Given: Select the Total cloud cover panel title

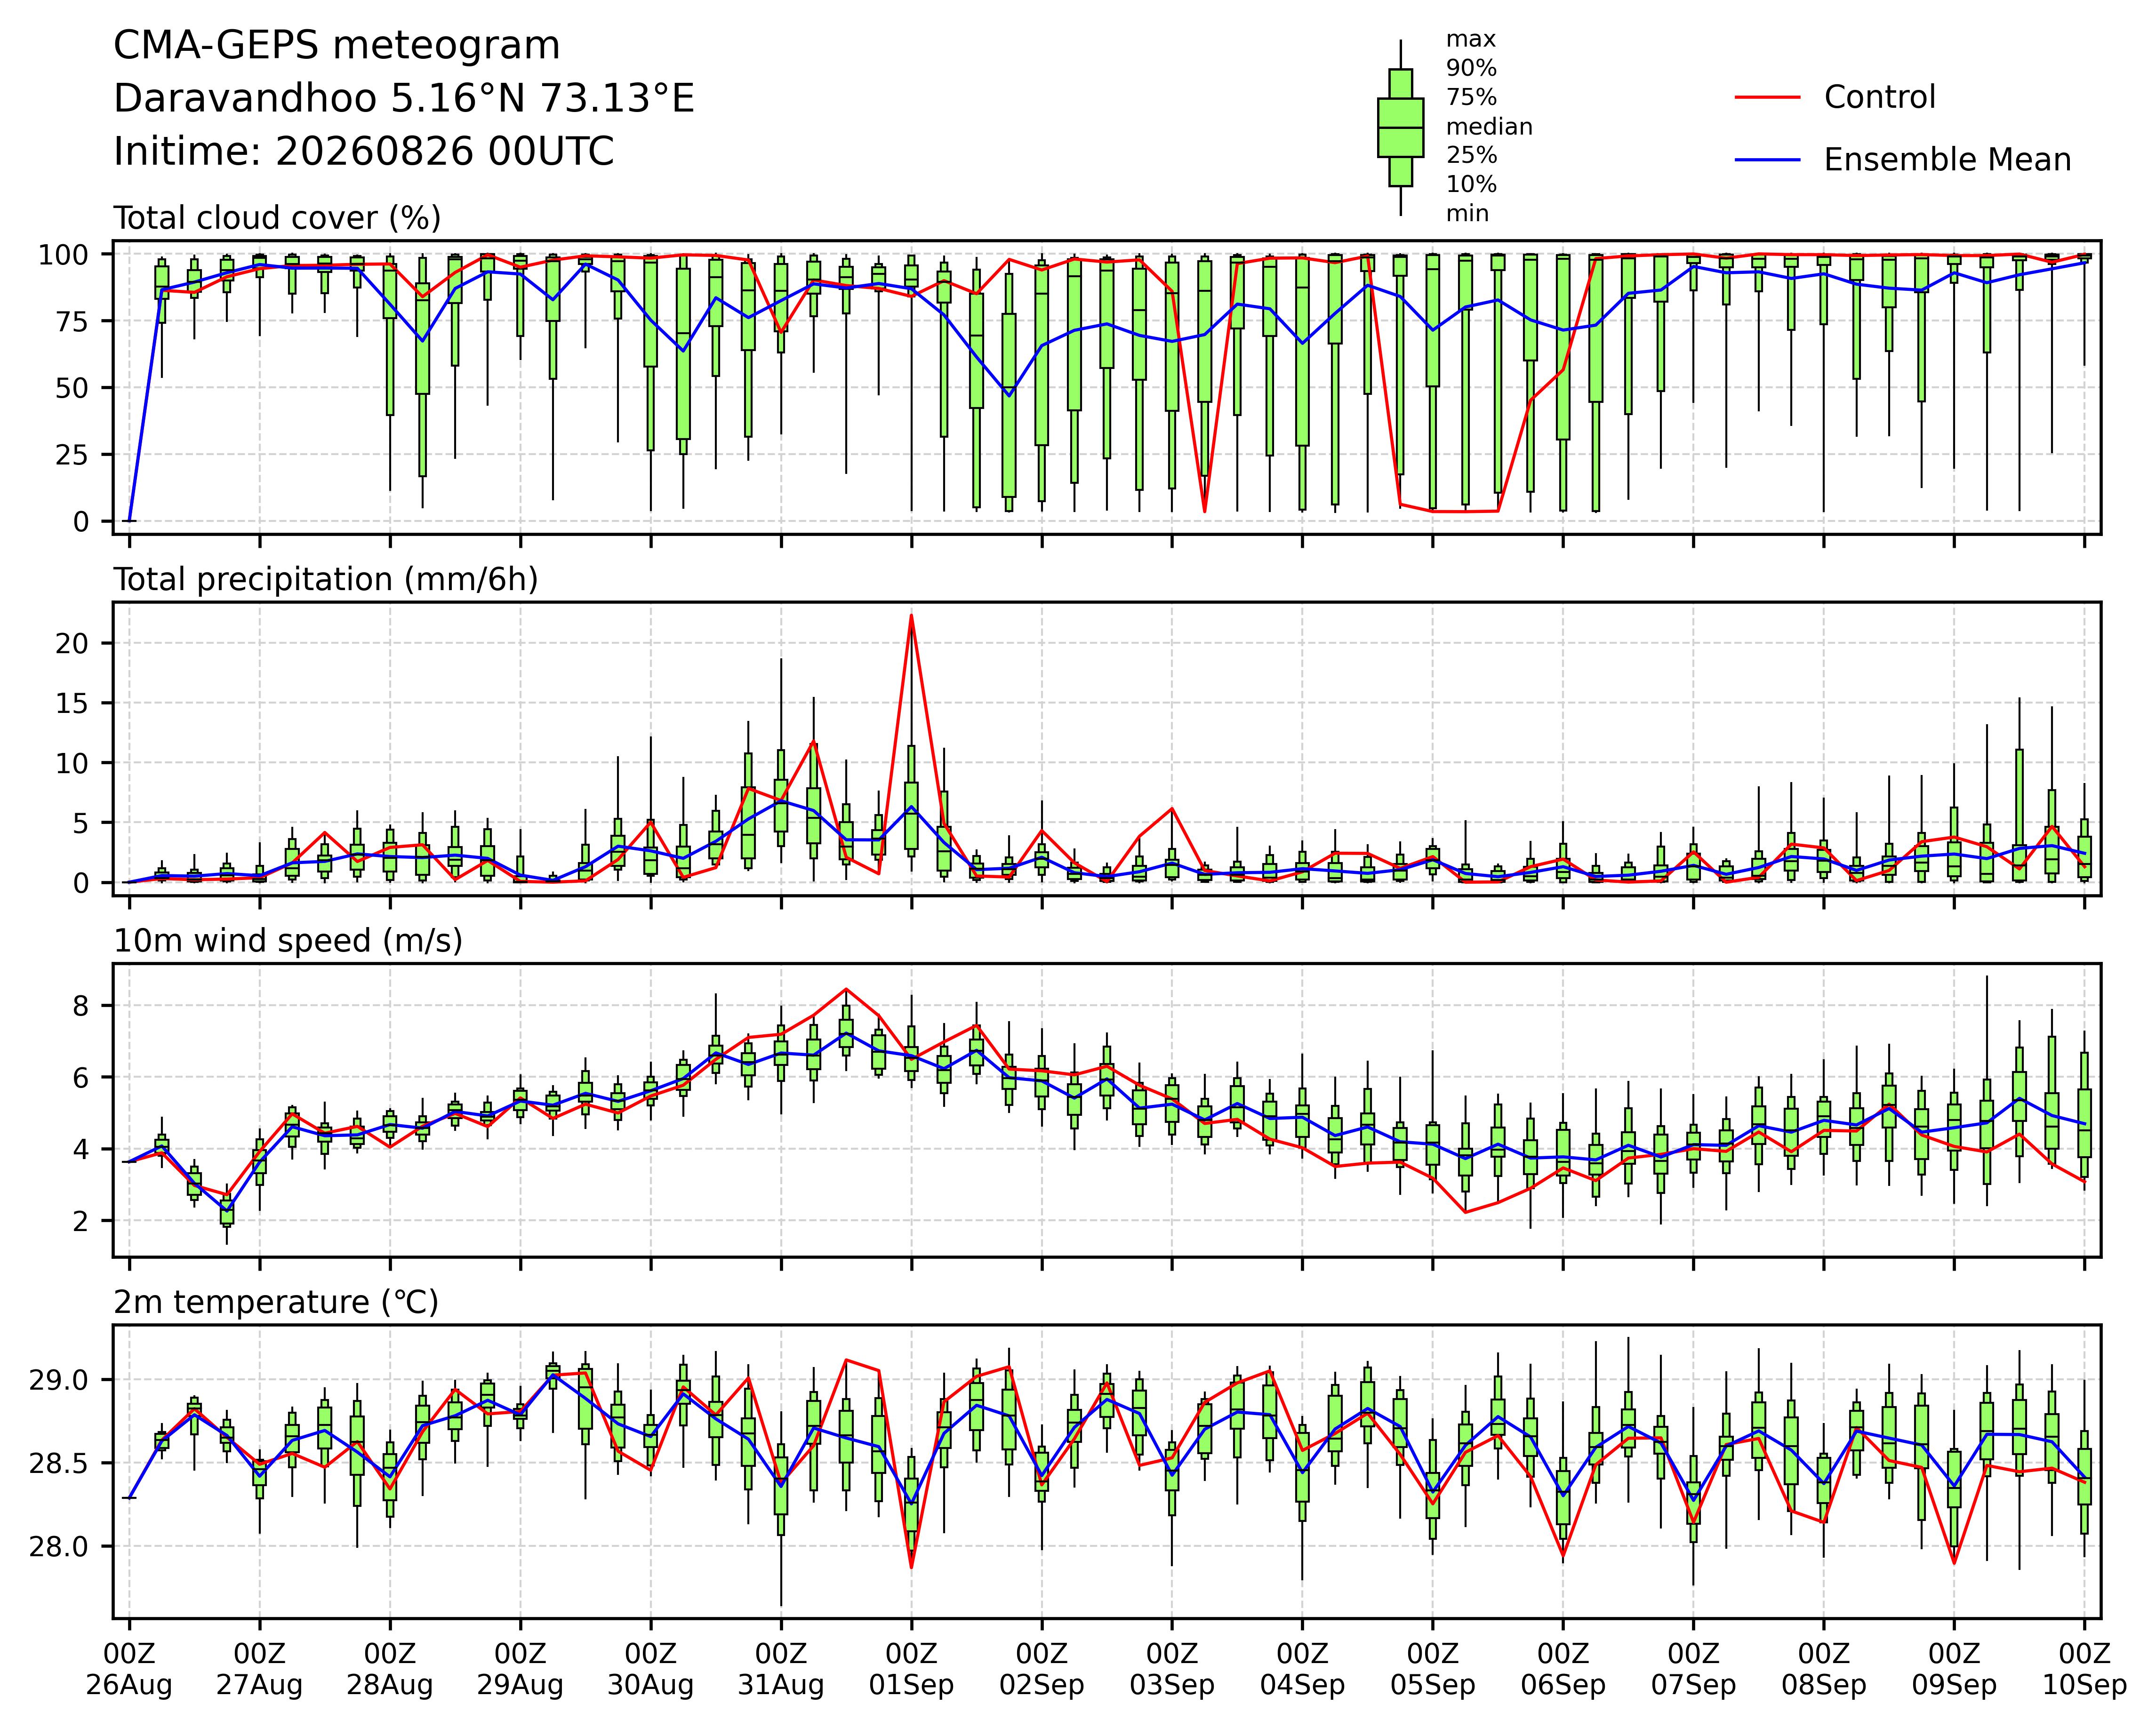Looking at the screenshot, I should [x=277, y=218].
